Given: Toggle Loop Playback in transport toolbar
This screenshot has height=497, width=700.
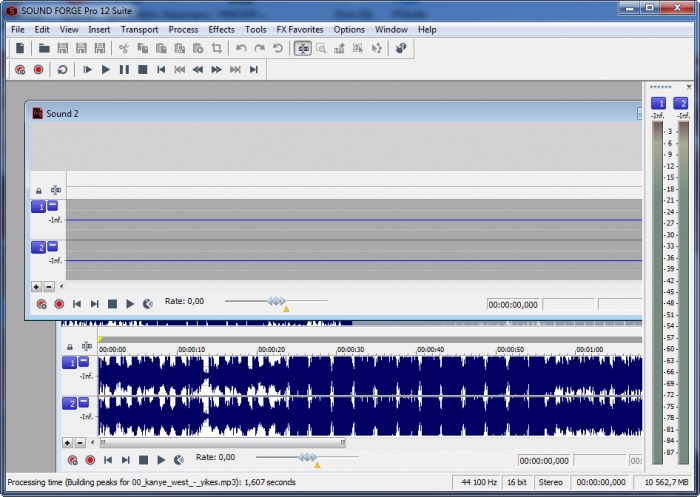Looking at the screenshot, I should pyautogui.click(x=63, y=70).
